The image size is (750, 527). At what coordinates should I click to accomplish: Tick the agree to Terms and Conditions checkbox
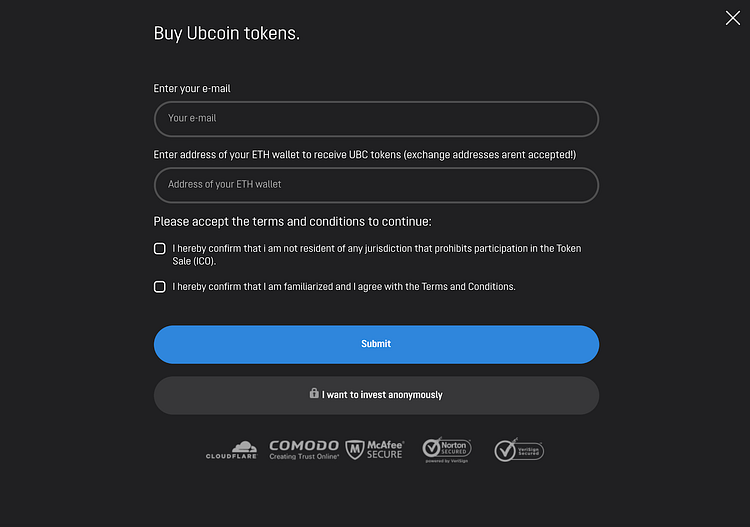coord(160,286)
